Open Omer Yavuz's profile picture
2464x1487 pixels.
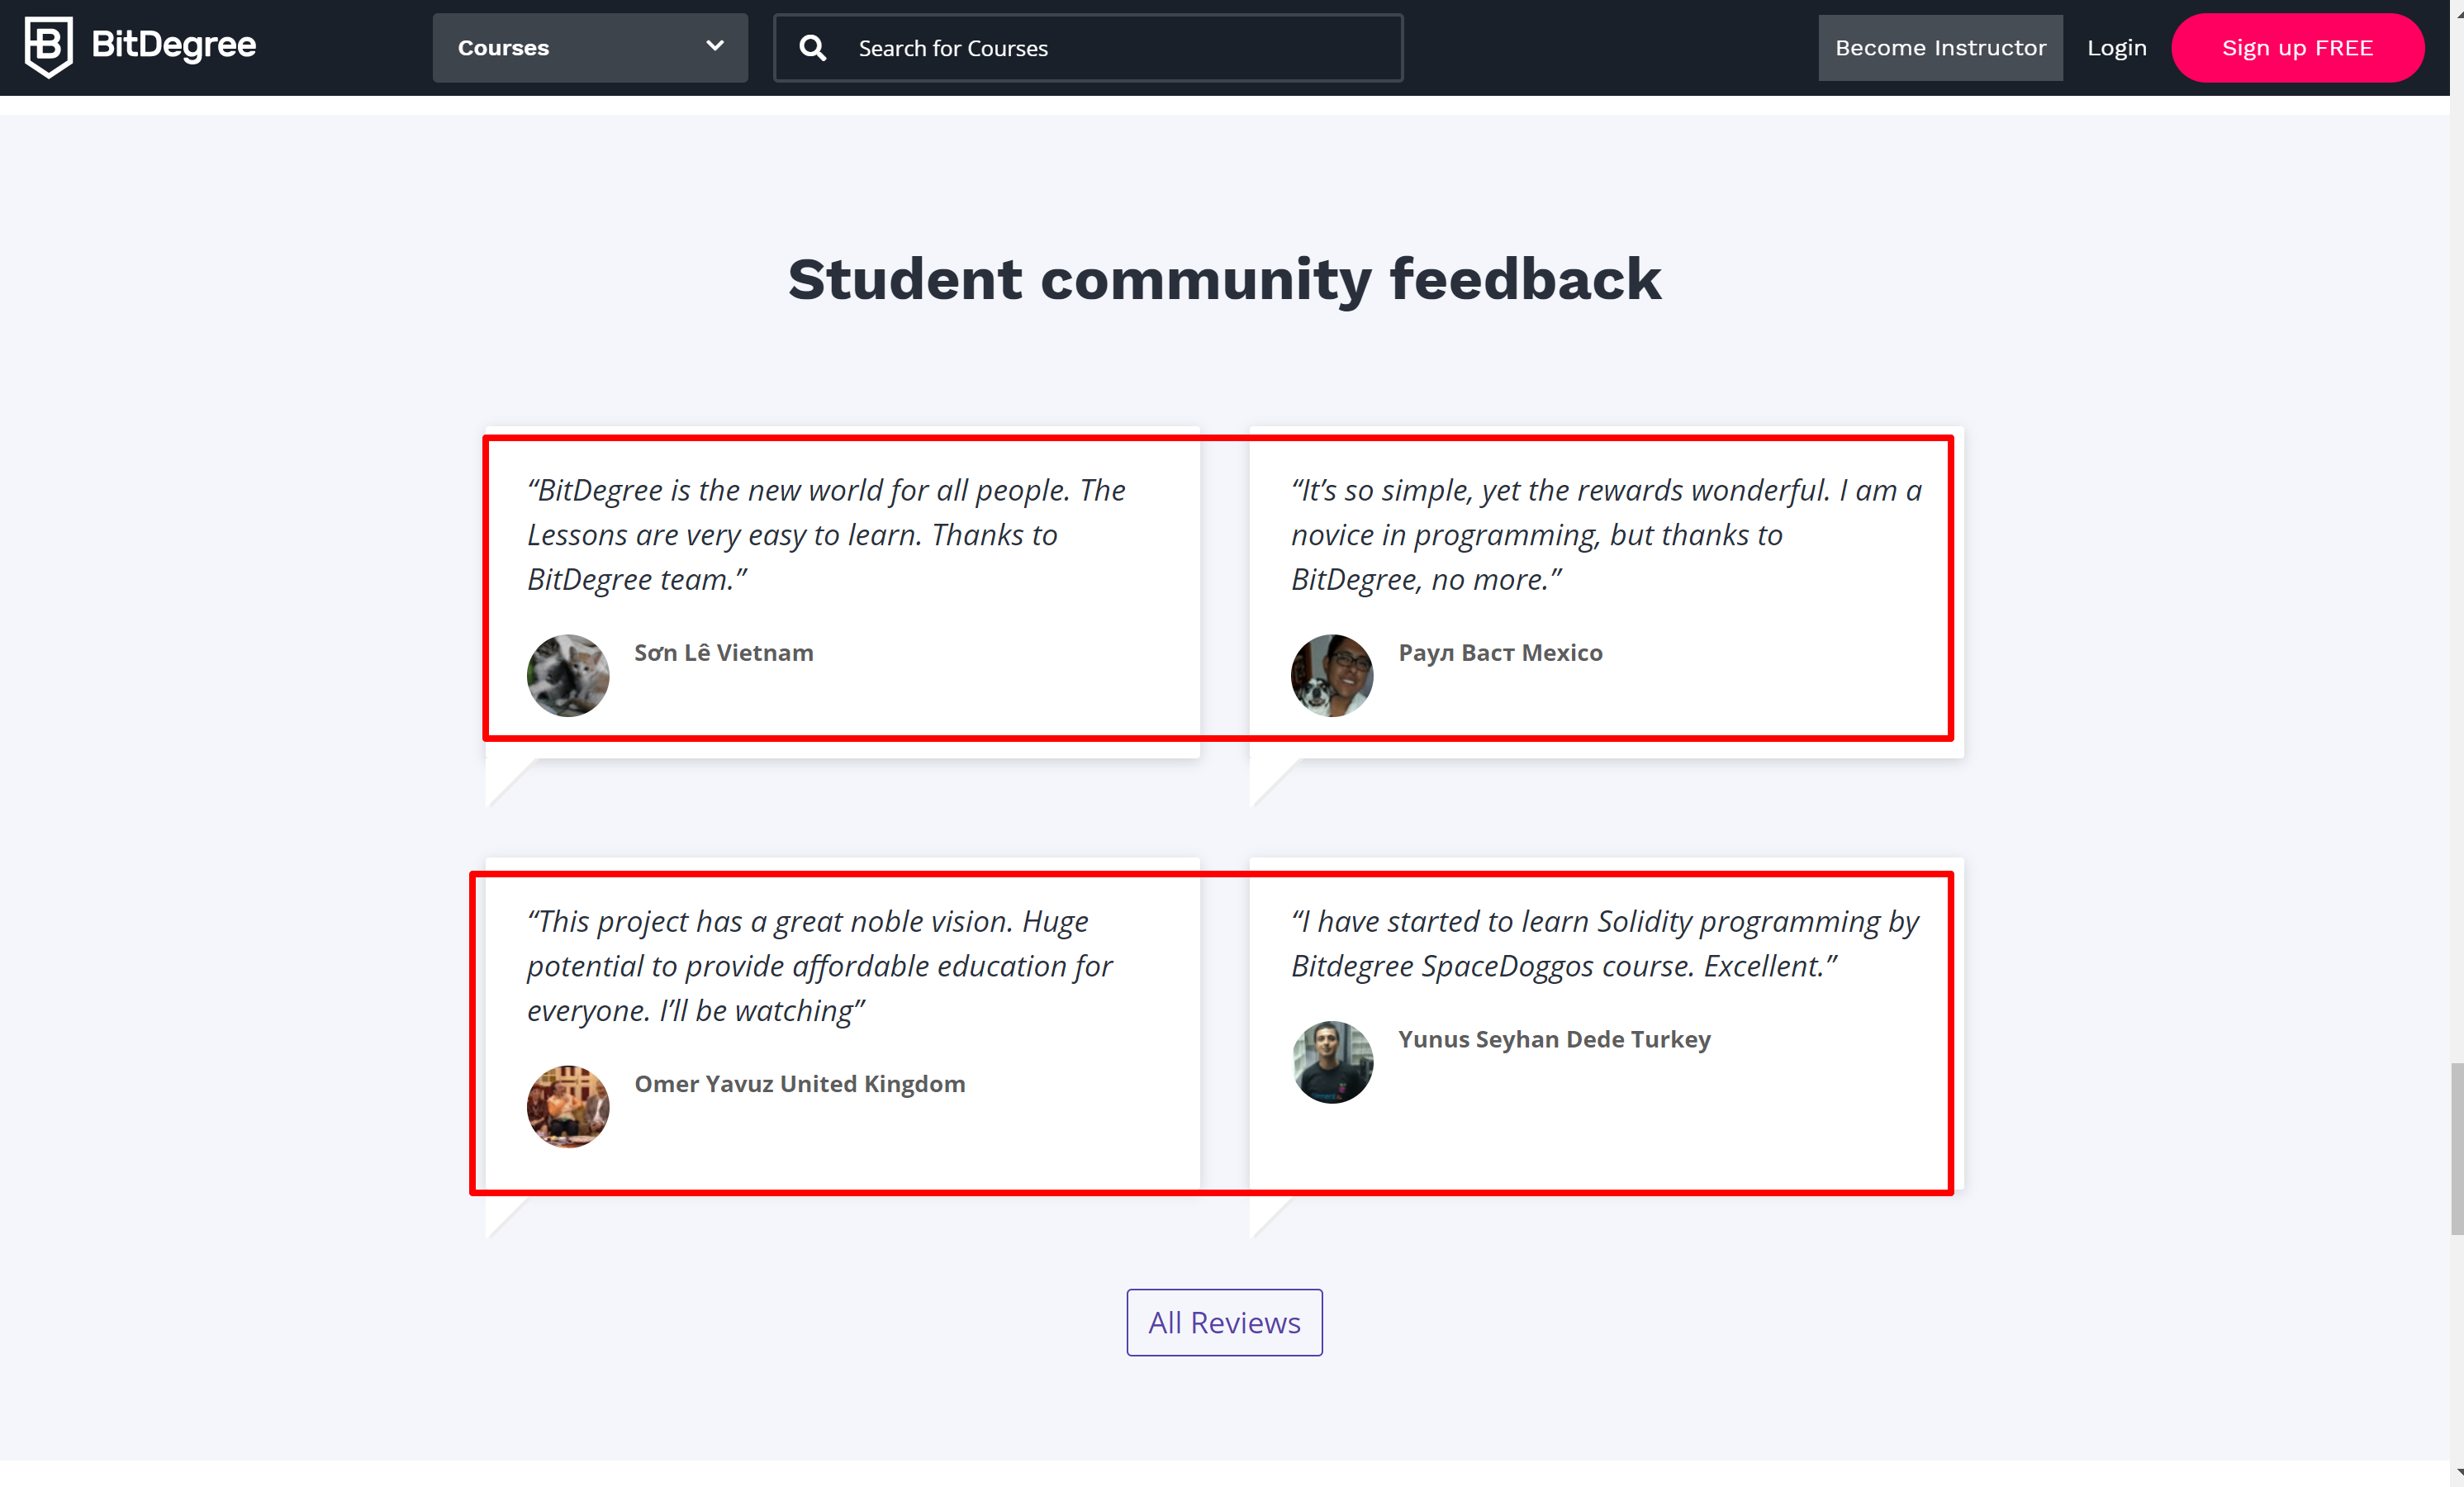(x=567, y=1106)
